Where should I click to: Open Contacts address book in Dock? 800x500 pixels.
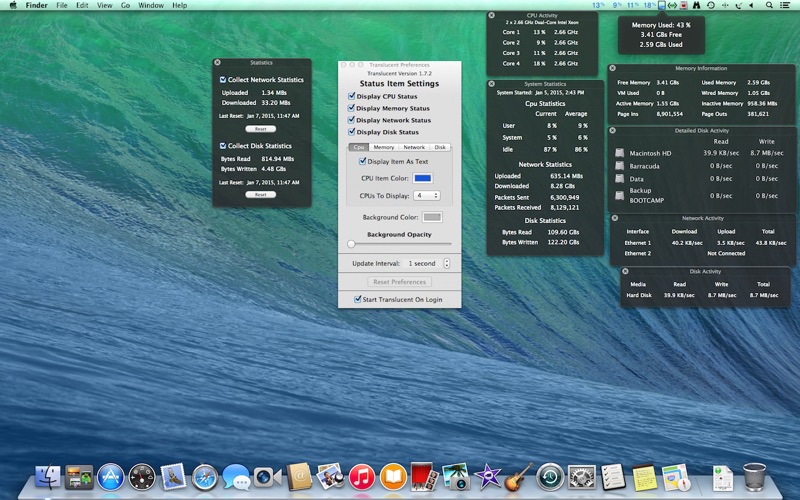(299, 477)
